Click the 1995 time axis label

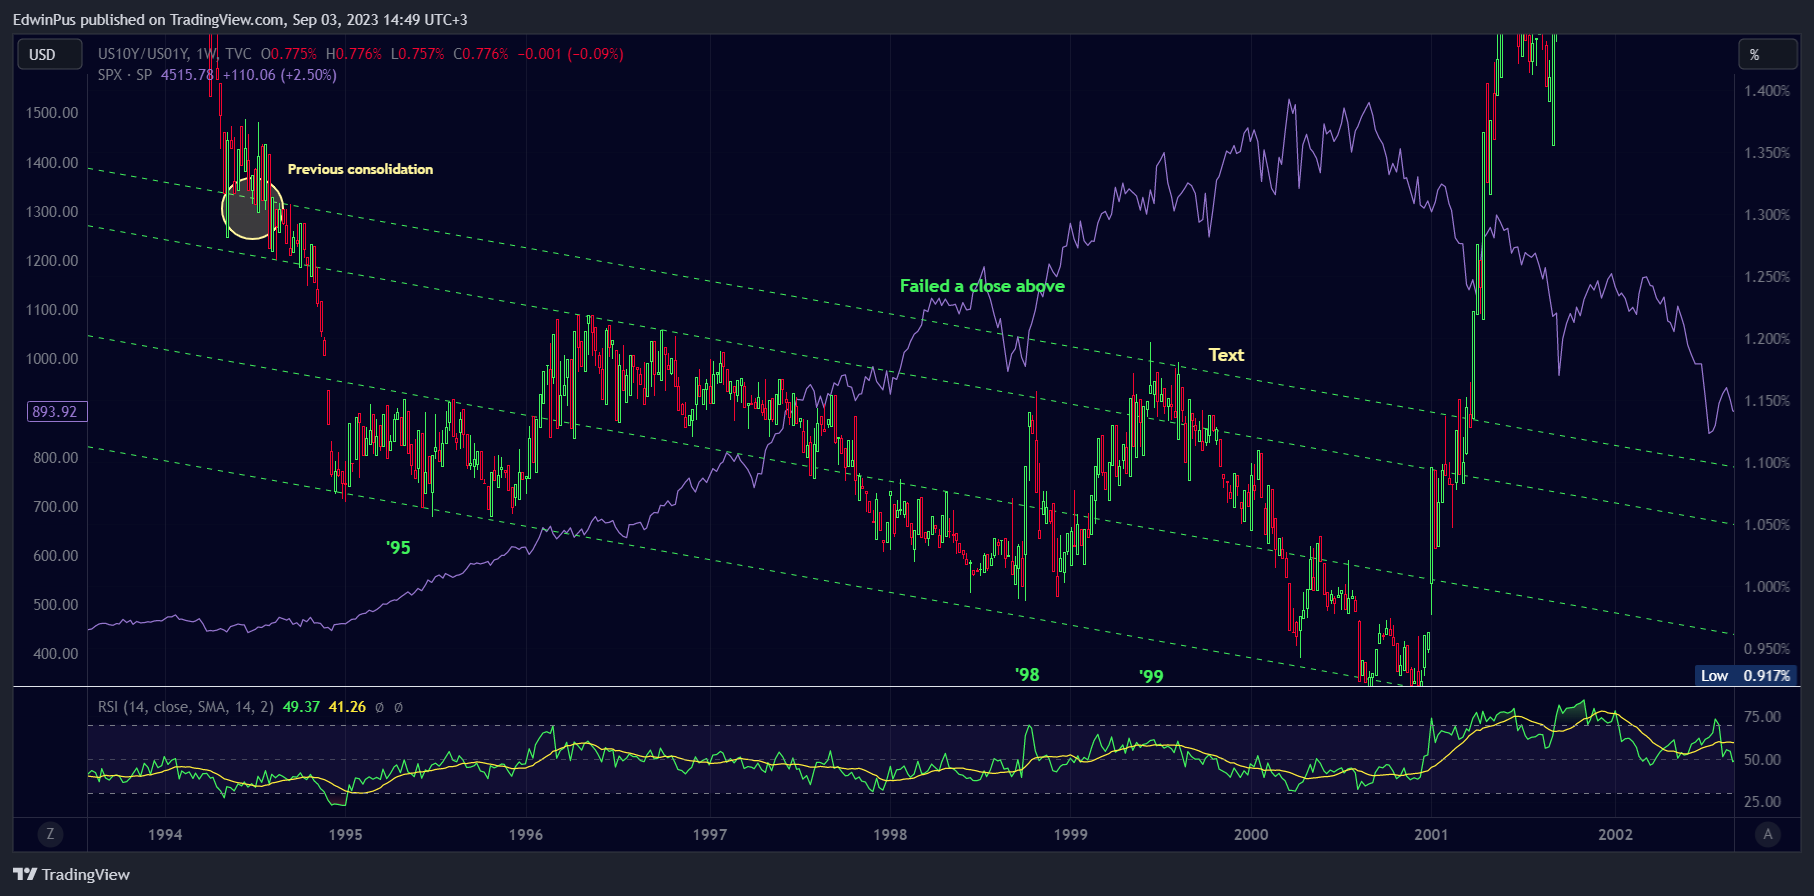[346, 835]
